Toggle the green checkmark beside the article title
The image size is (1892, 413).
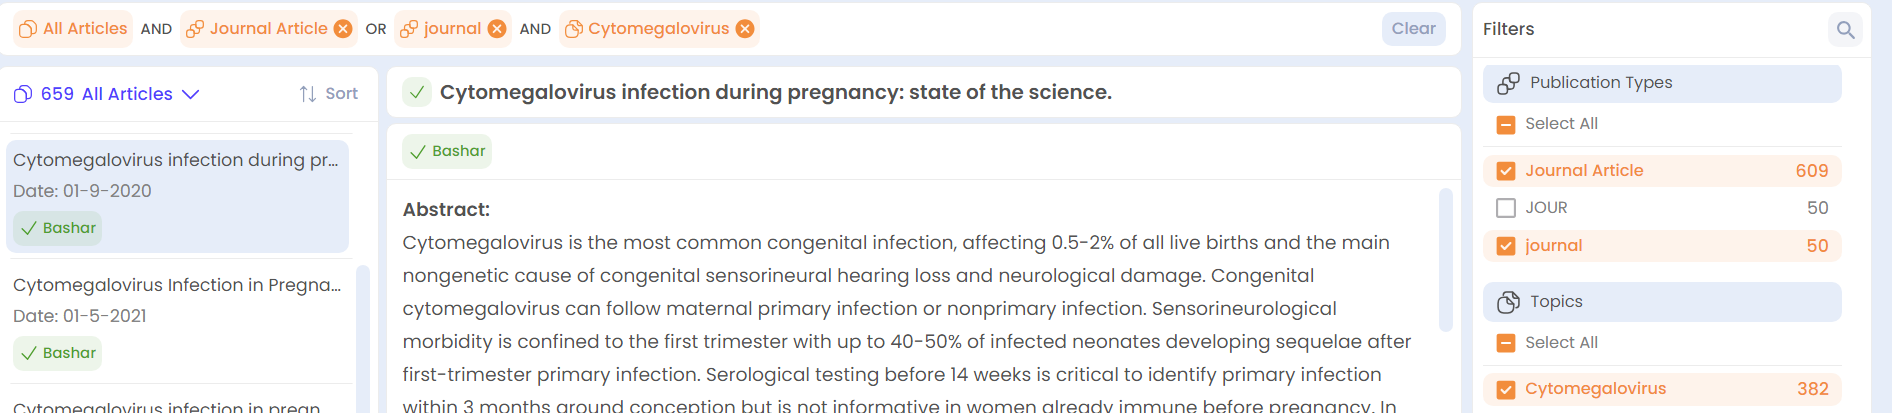coord(417,92)
